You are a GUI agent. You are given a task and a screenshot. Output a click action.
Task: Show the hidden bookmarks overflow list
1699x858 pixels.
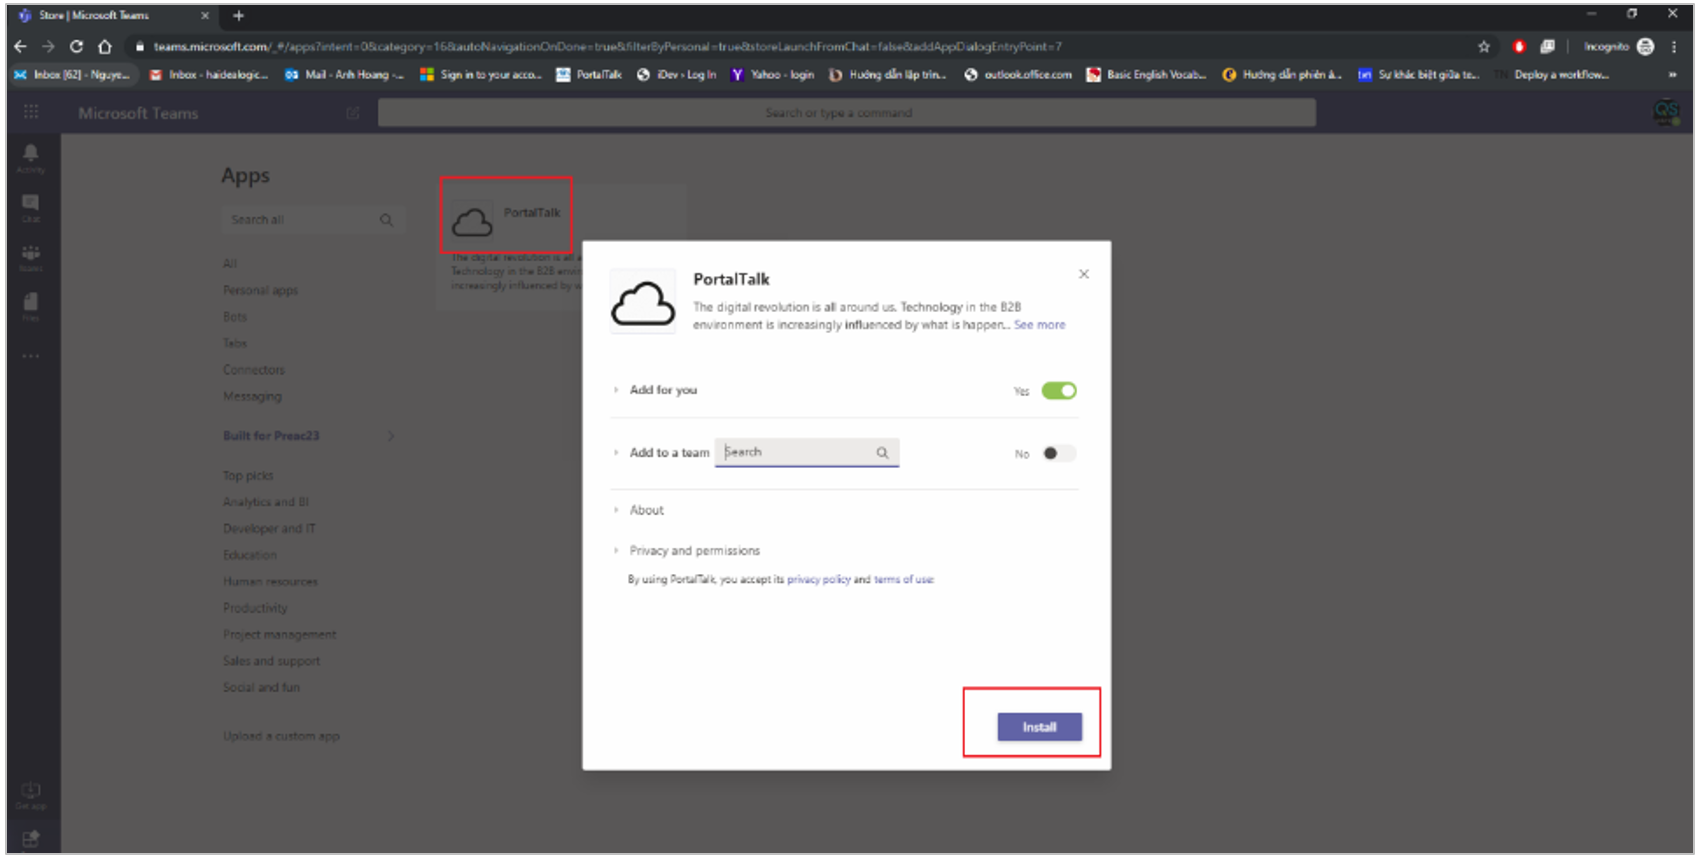tap(1672, 75)
